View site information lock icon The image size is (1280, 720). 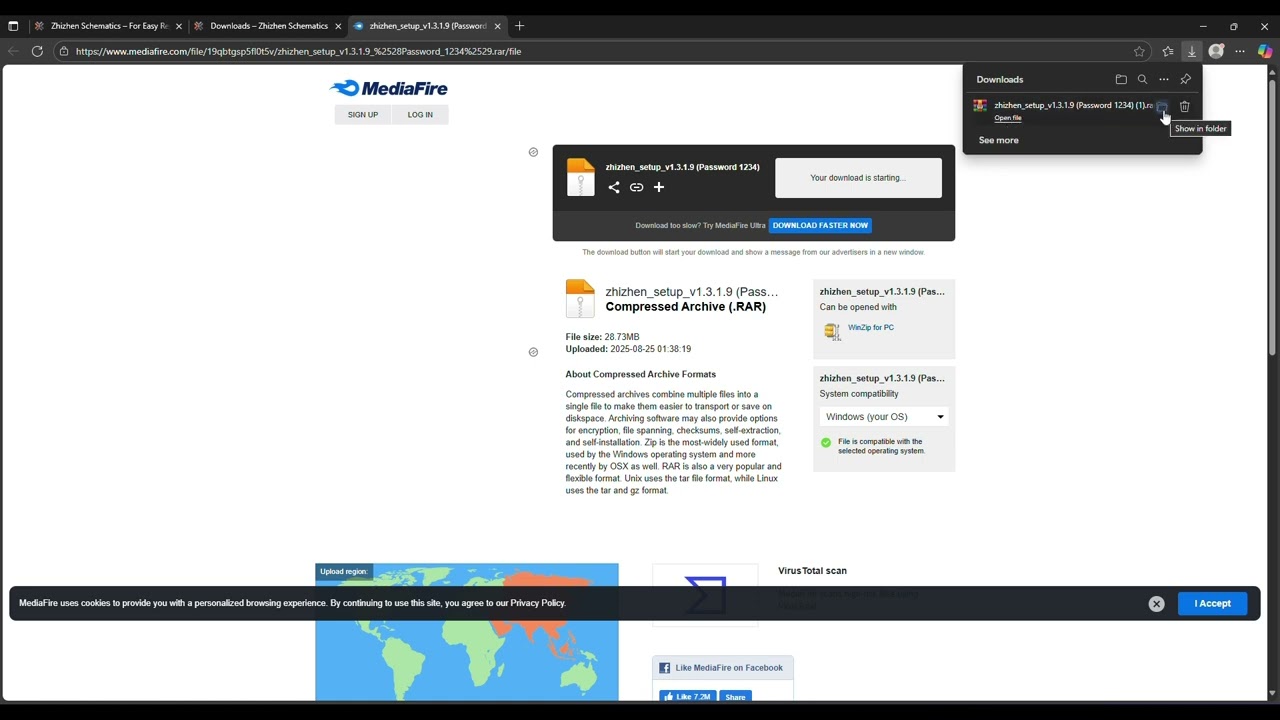[64, 51]
